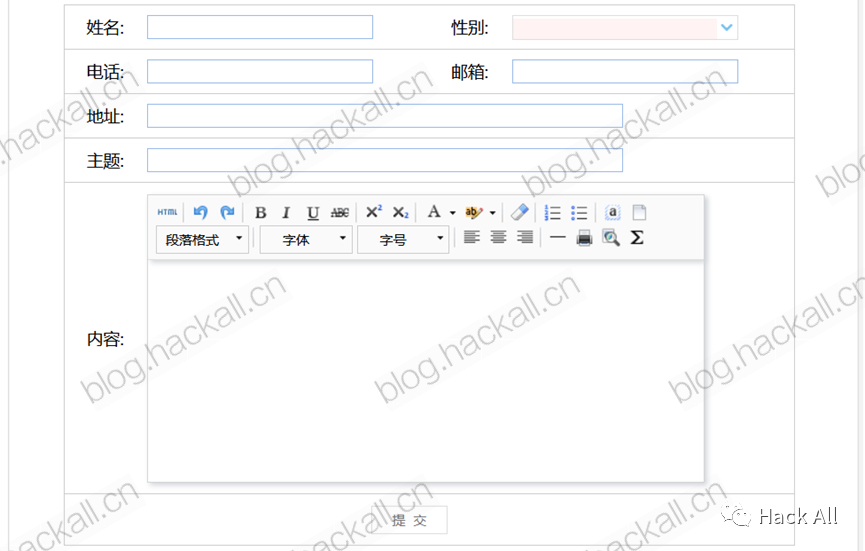Screen dimensions: 865x551
Task: Center align text
Action: pyautogui.click(x=498, y=238)
